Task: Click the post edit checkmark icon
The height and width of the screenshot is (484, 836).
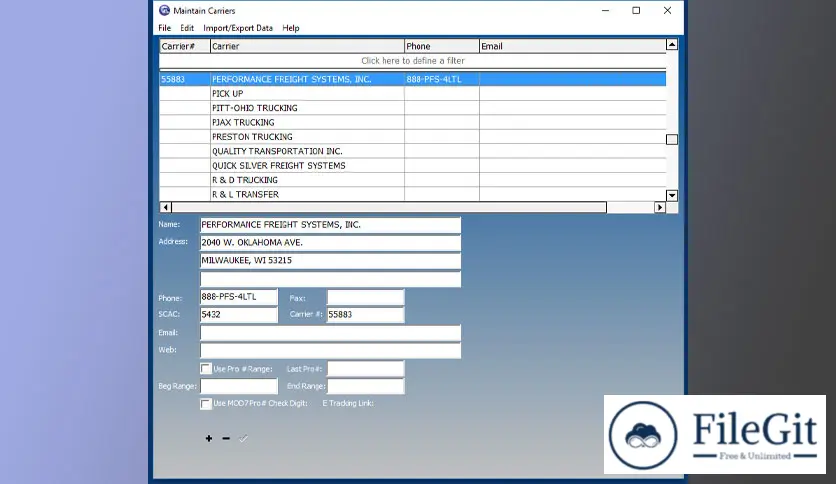Action: coord(243,438)
